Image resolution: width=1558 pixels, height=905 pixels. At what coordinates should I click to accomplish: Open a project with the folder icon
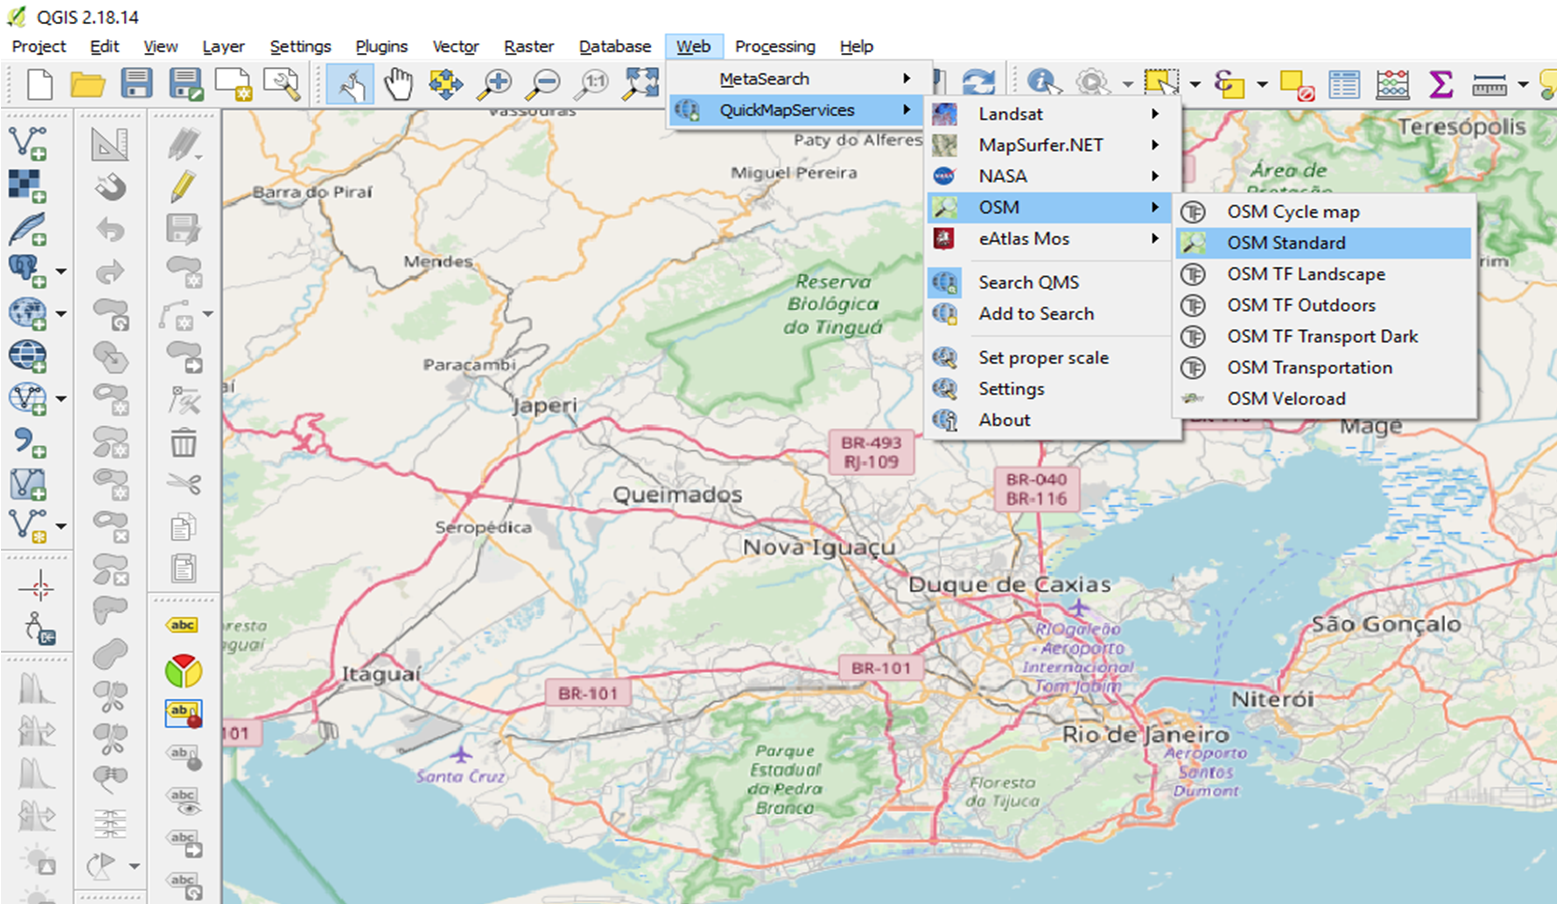pos(87,84)
